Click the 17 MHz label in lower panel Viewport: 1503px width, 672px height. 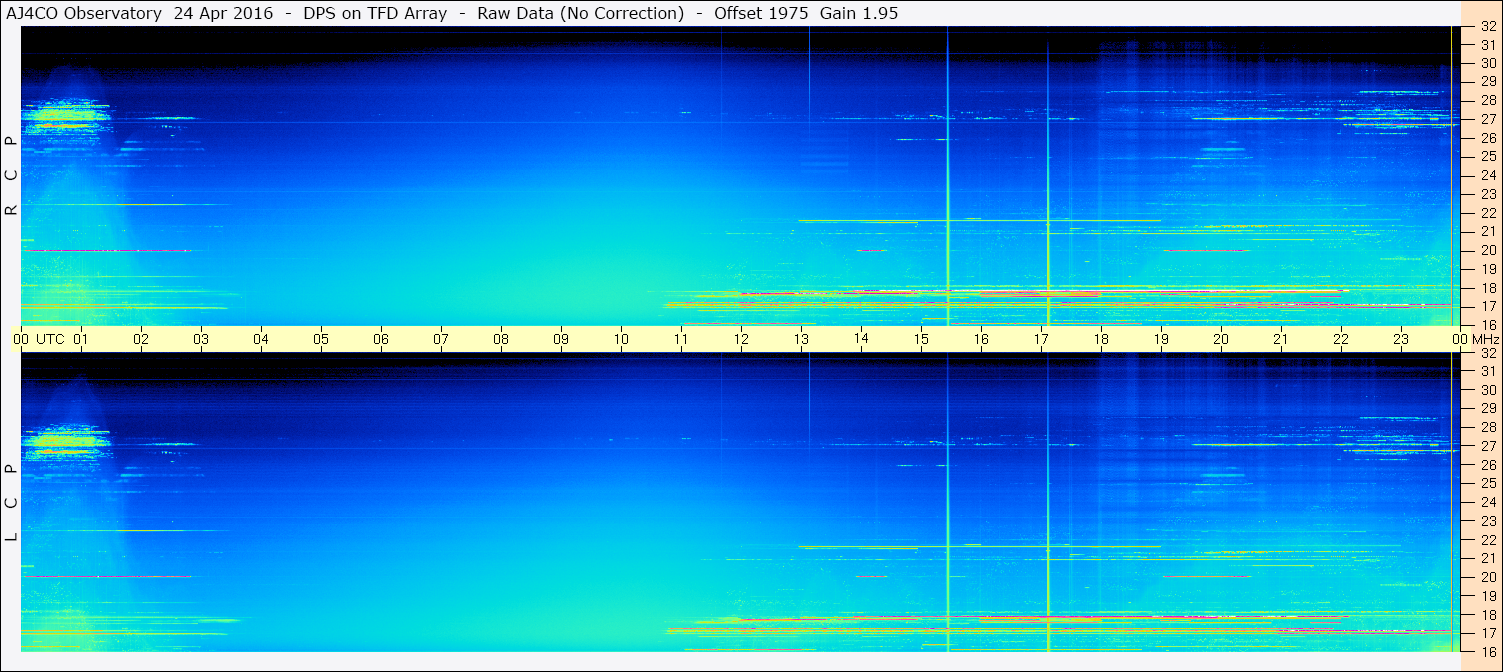1487,633
